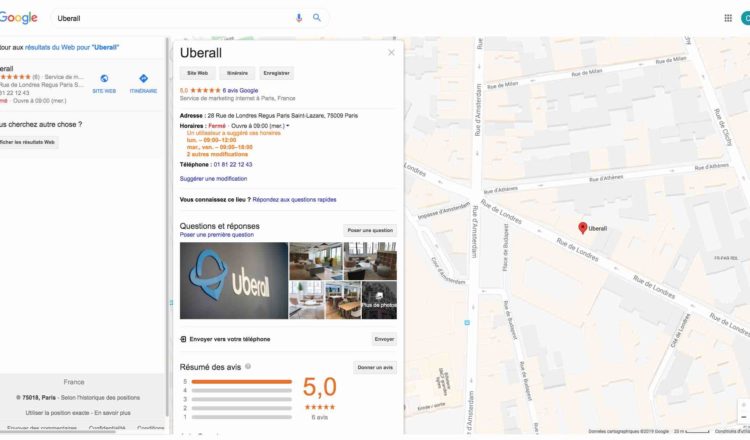Select the 1-star rating bar
750x440 pixels.
(242, 417)
